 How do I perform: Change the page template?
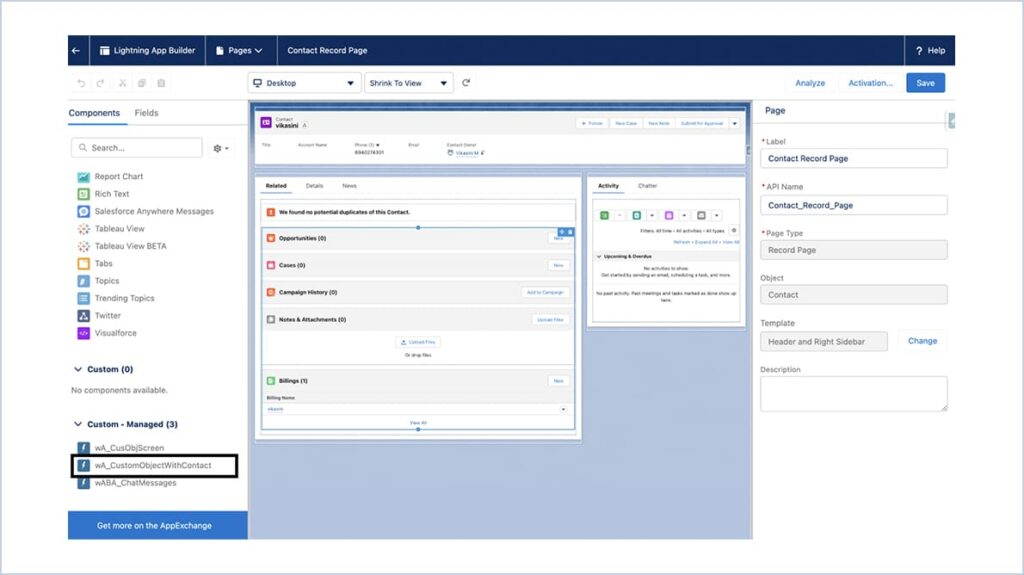pyautogui.click(x=922, y=341)
